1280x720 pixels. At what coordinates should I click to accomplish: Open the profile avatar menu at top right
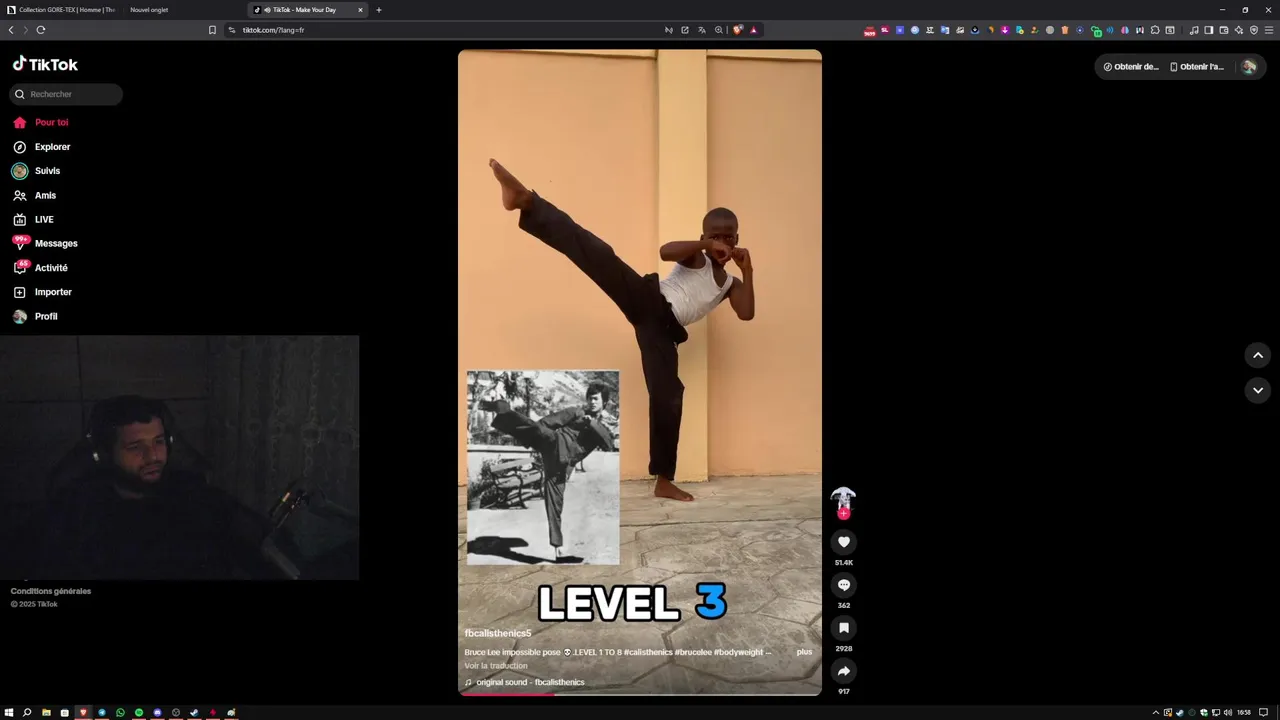pyautogui.click(x=1248, y=67)
